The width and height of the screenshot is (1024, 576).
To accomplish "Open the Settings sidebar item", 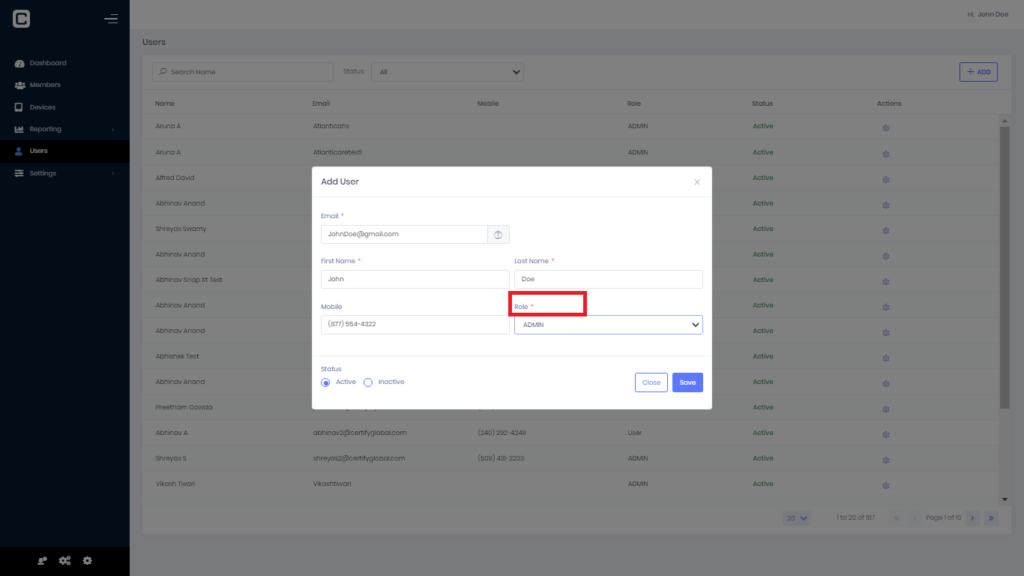I will (x=45, y=172).
